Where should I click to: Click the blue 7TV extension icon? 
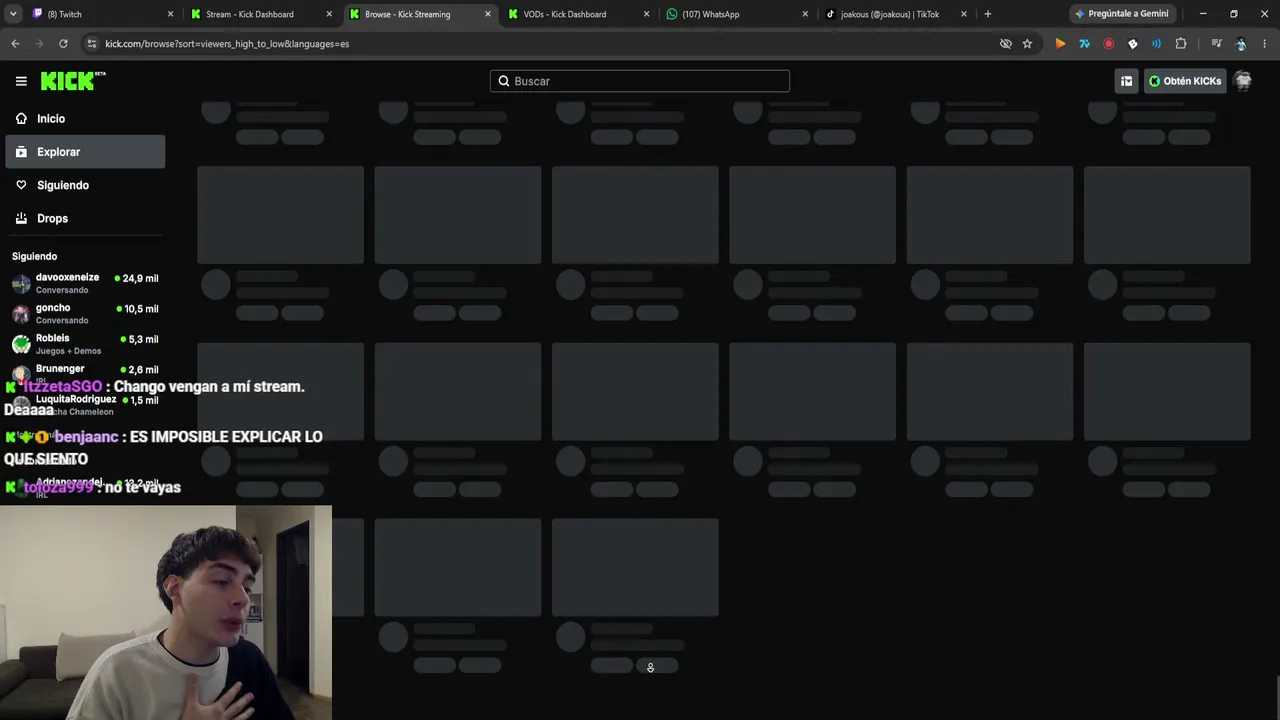[1084, 44]
